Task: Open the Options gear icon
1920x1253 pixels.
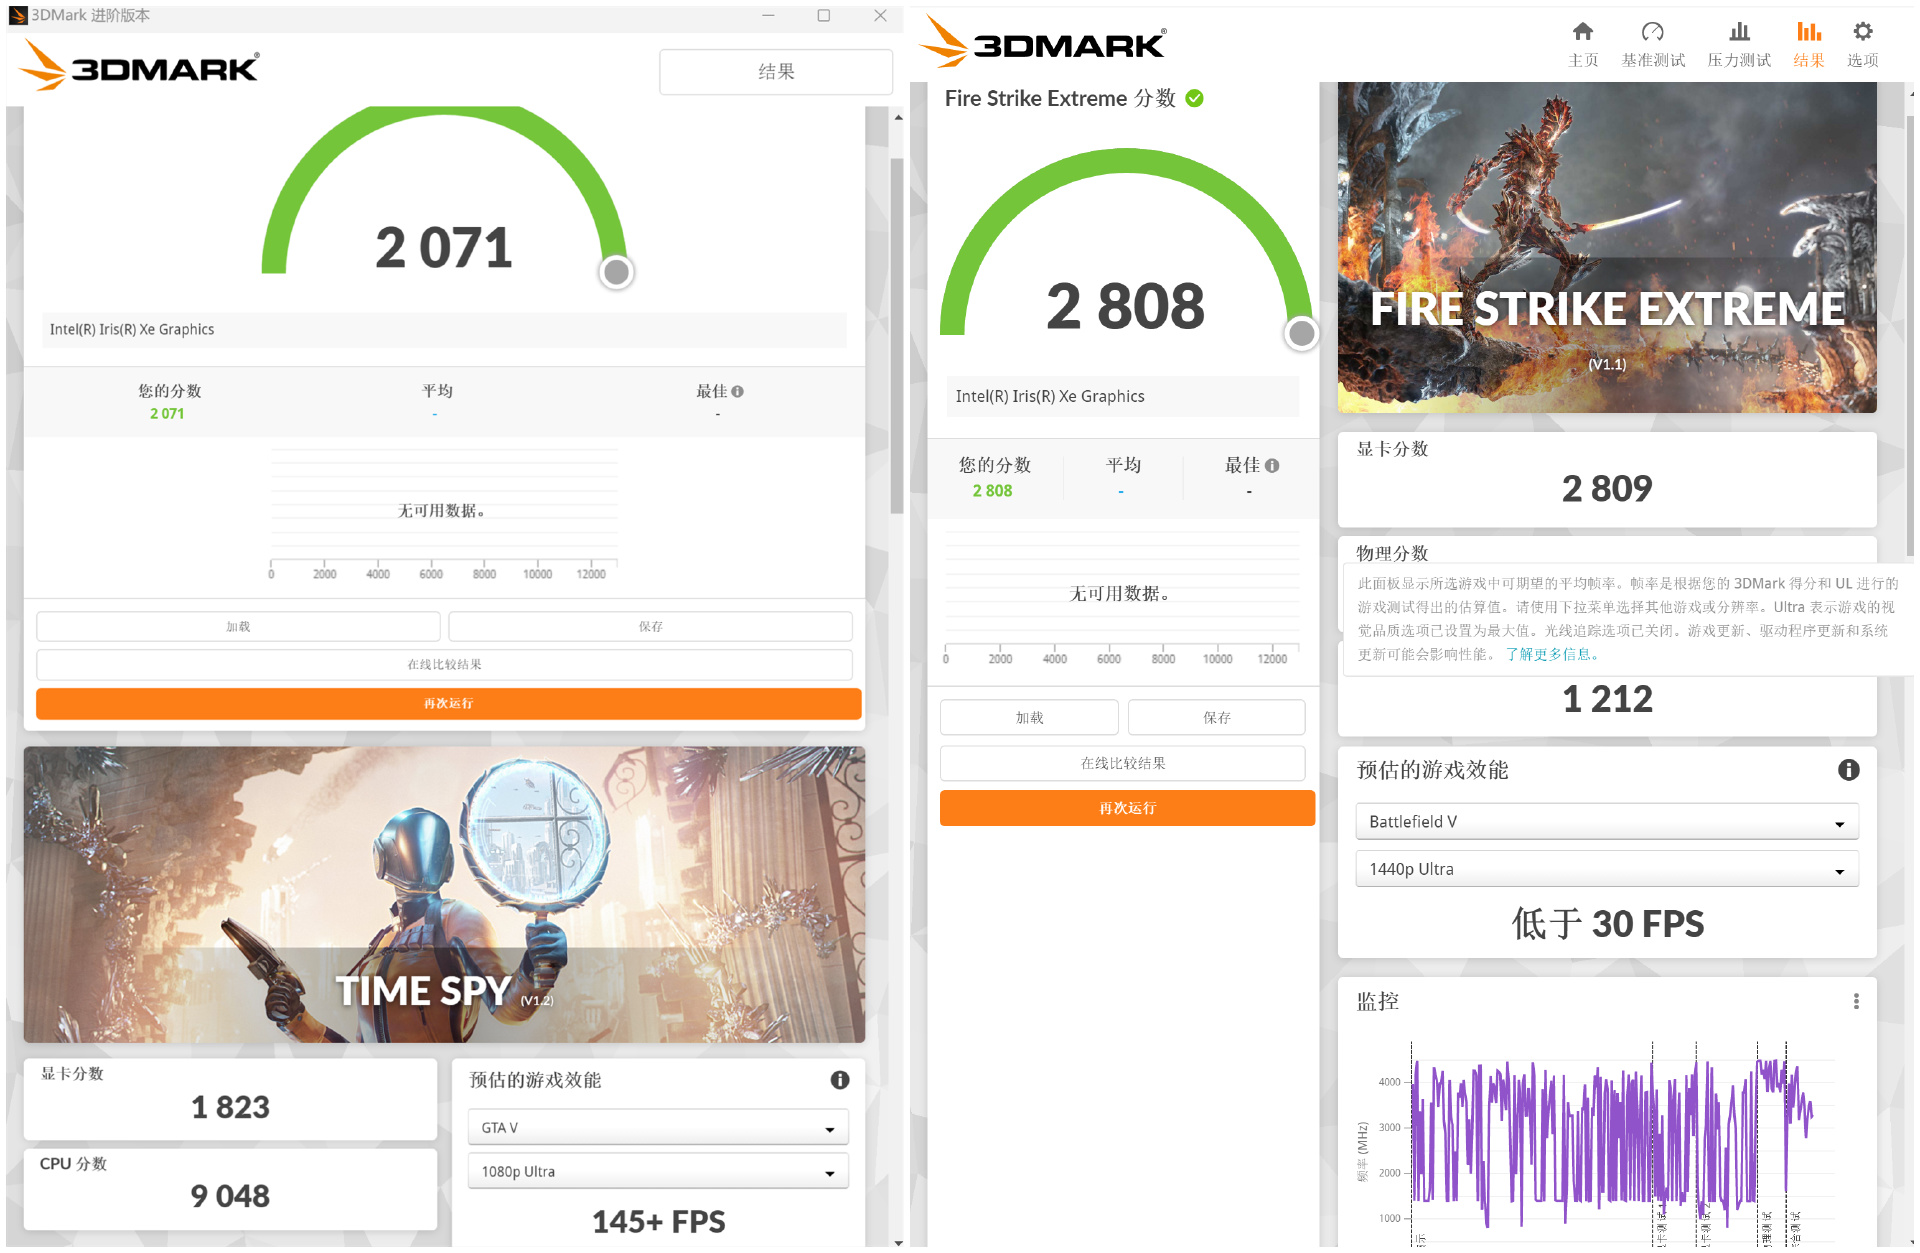Action: 1862,32
